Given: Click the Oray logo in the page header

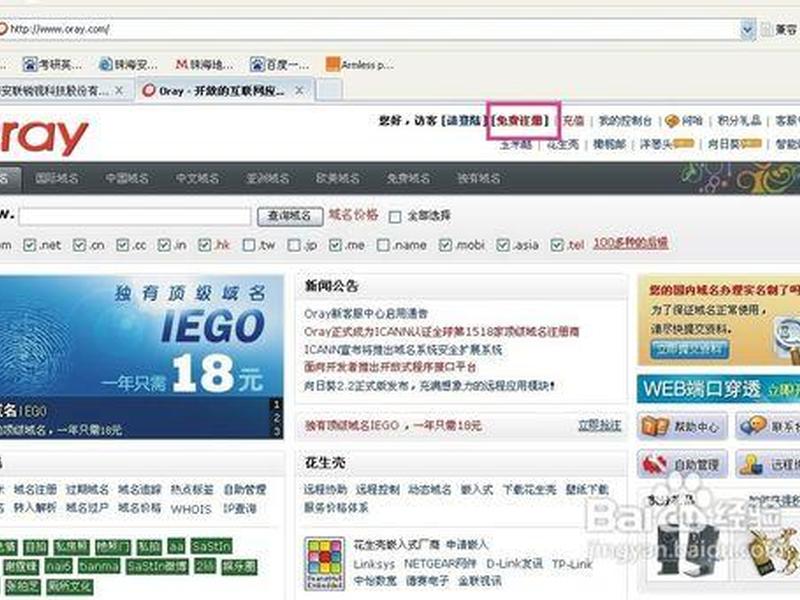Looking at the screenshot, I should tap(44, 137).
